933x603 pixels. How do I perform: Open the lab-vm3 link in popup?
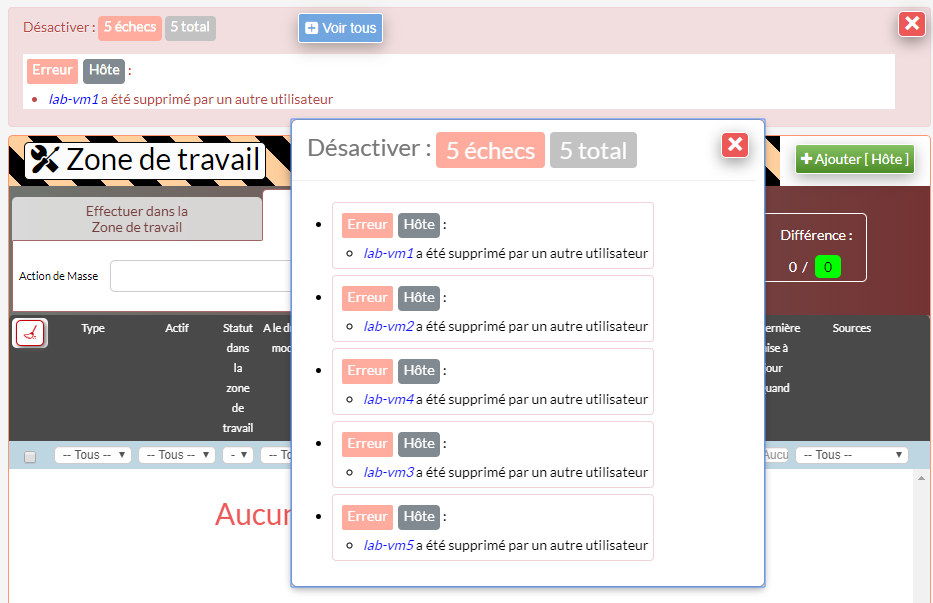(389, 473)
